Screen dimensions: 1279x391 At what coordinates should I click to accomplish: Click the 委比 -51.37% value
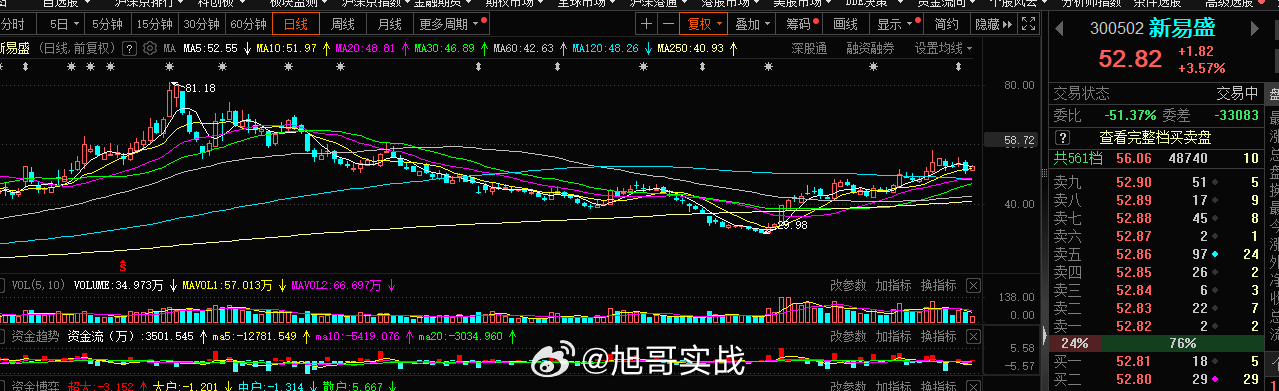click(x=1131, y=116)
